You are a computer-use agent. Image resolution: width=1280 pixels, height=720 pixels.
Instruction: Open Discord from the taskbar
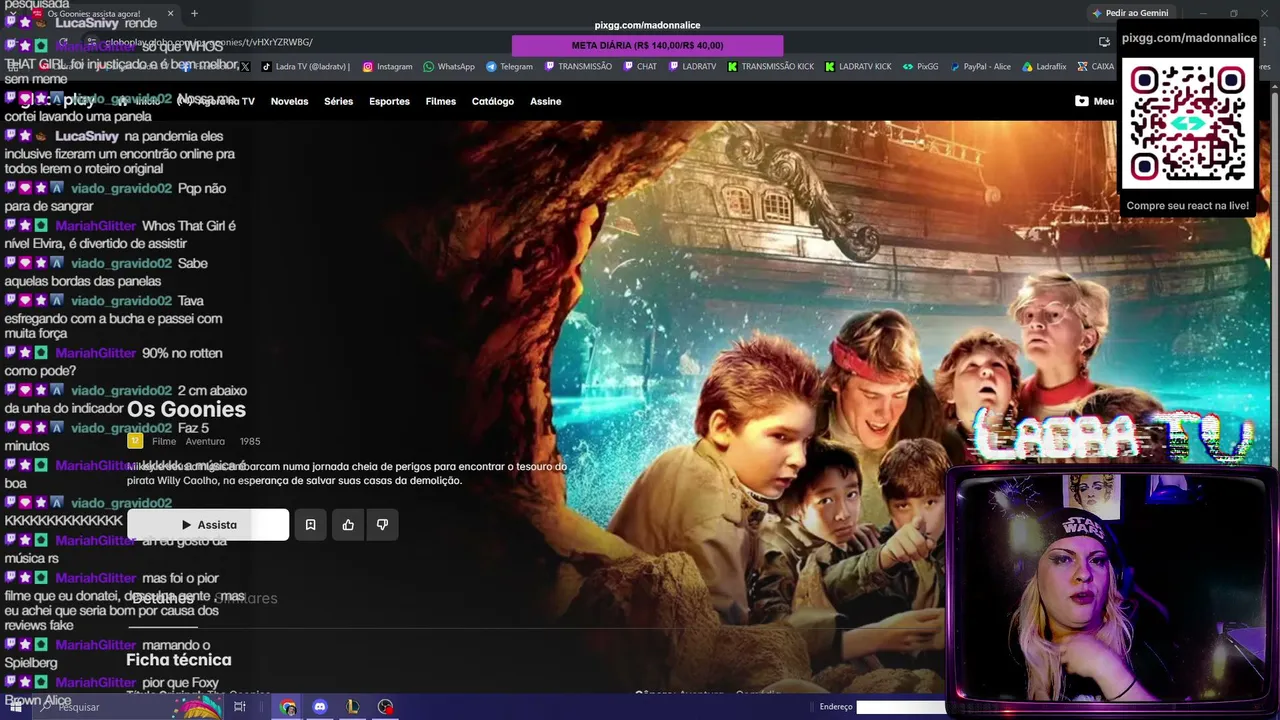pyautogui.click(x=320, y=707)
